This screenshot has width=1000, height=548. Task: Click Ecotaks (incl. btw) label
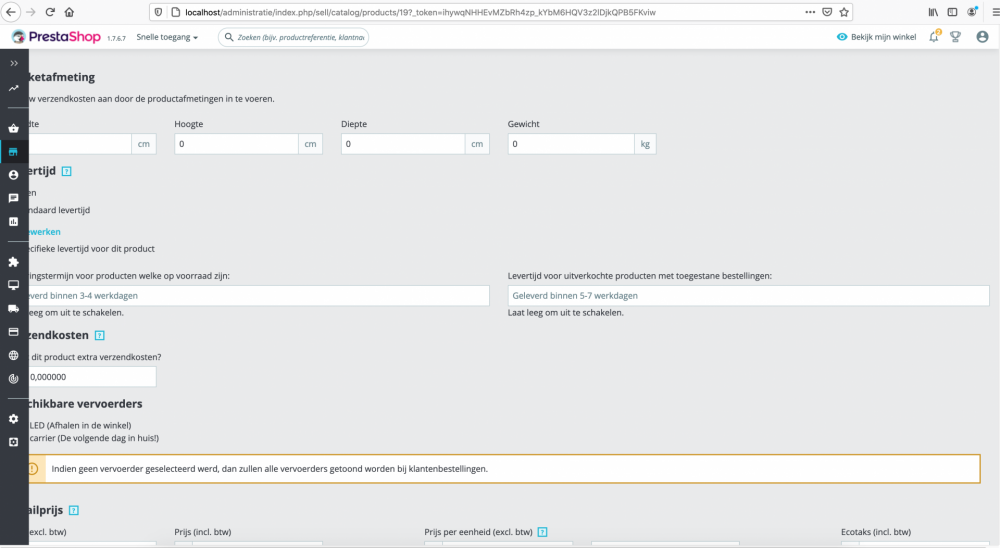876,532
